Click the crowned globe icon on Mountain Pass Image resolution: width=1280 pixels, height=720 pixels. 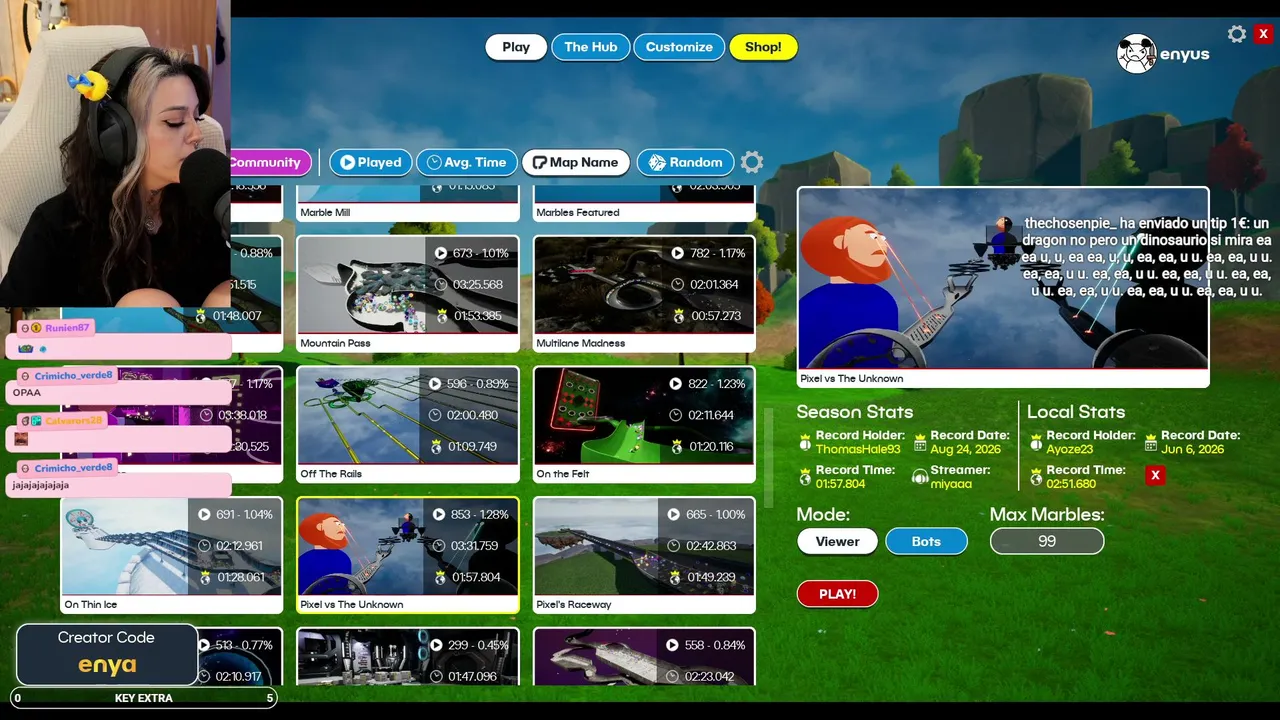(441, 316)
